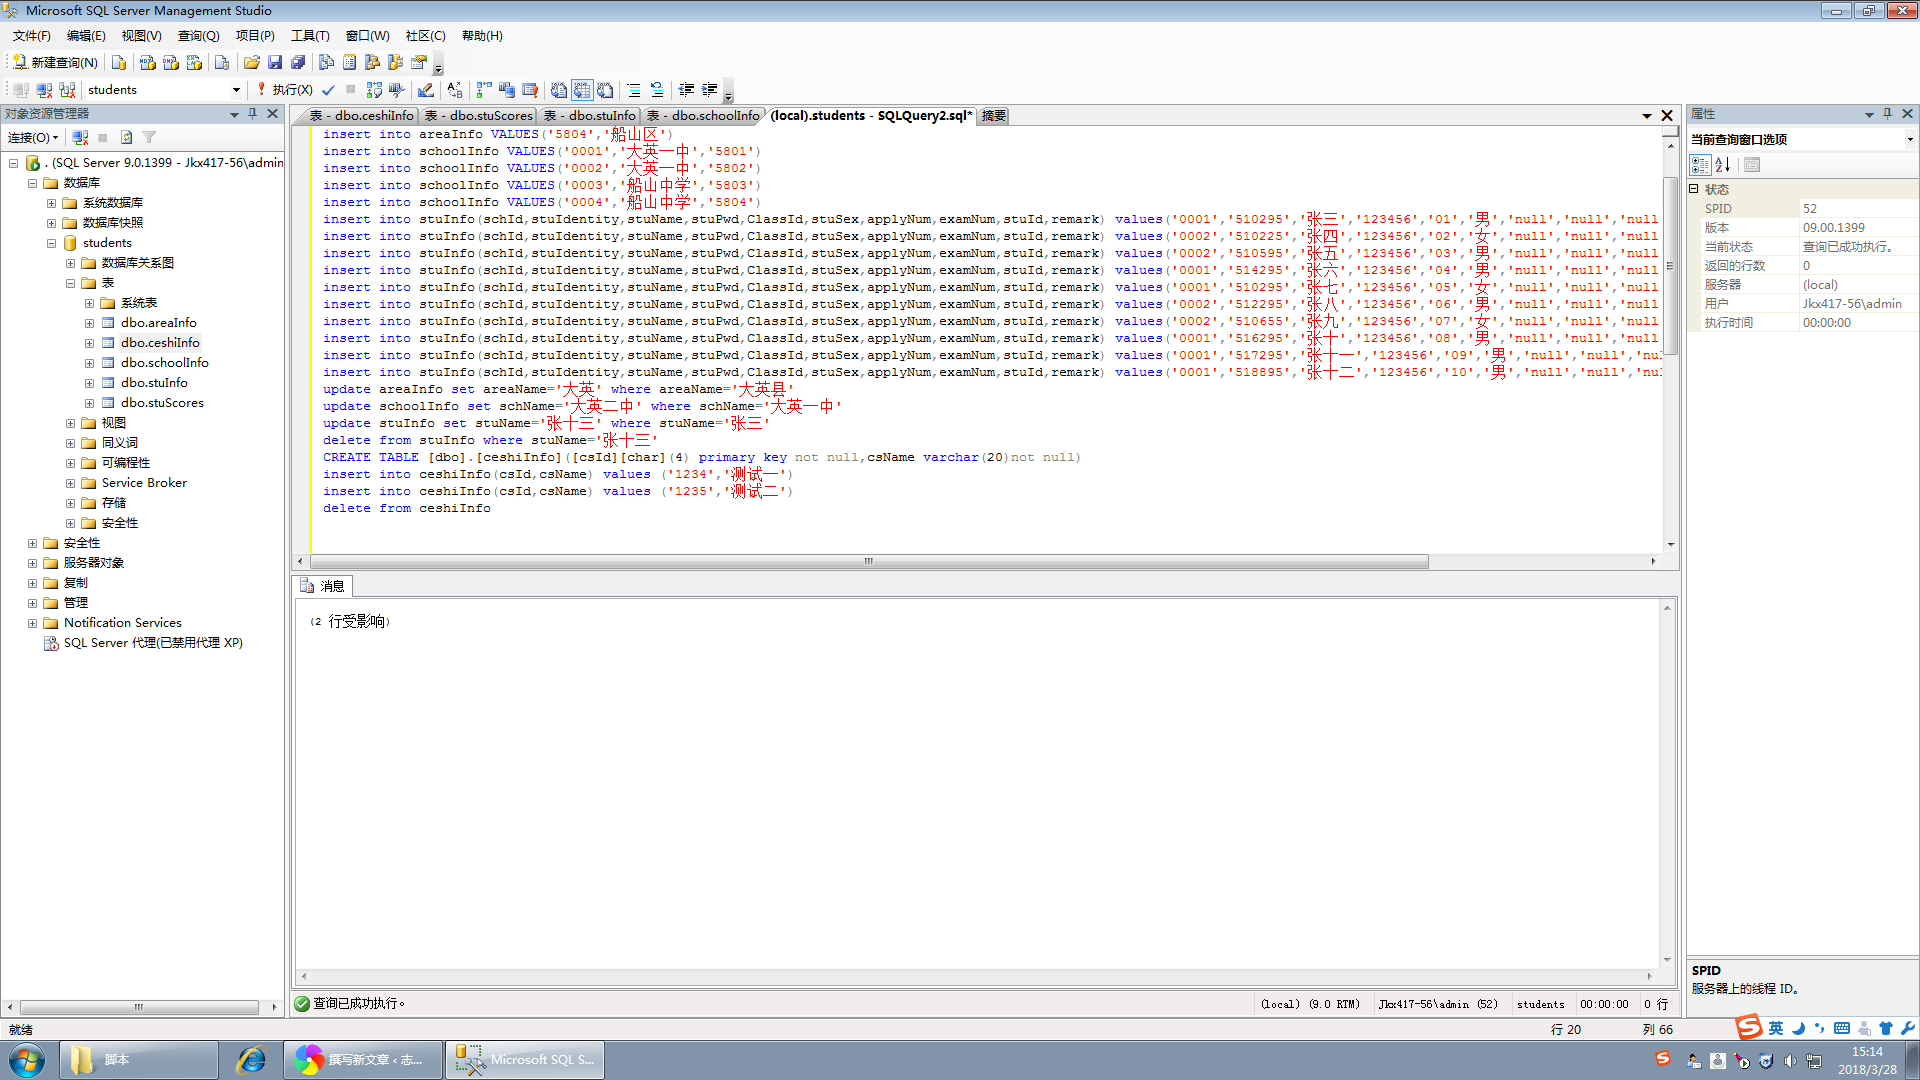Click the Analysis Services XMLA Query icon
Screen dimensions: 1920x1080
tap(194, 62)
